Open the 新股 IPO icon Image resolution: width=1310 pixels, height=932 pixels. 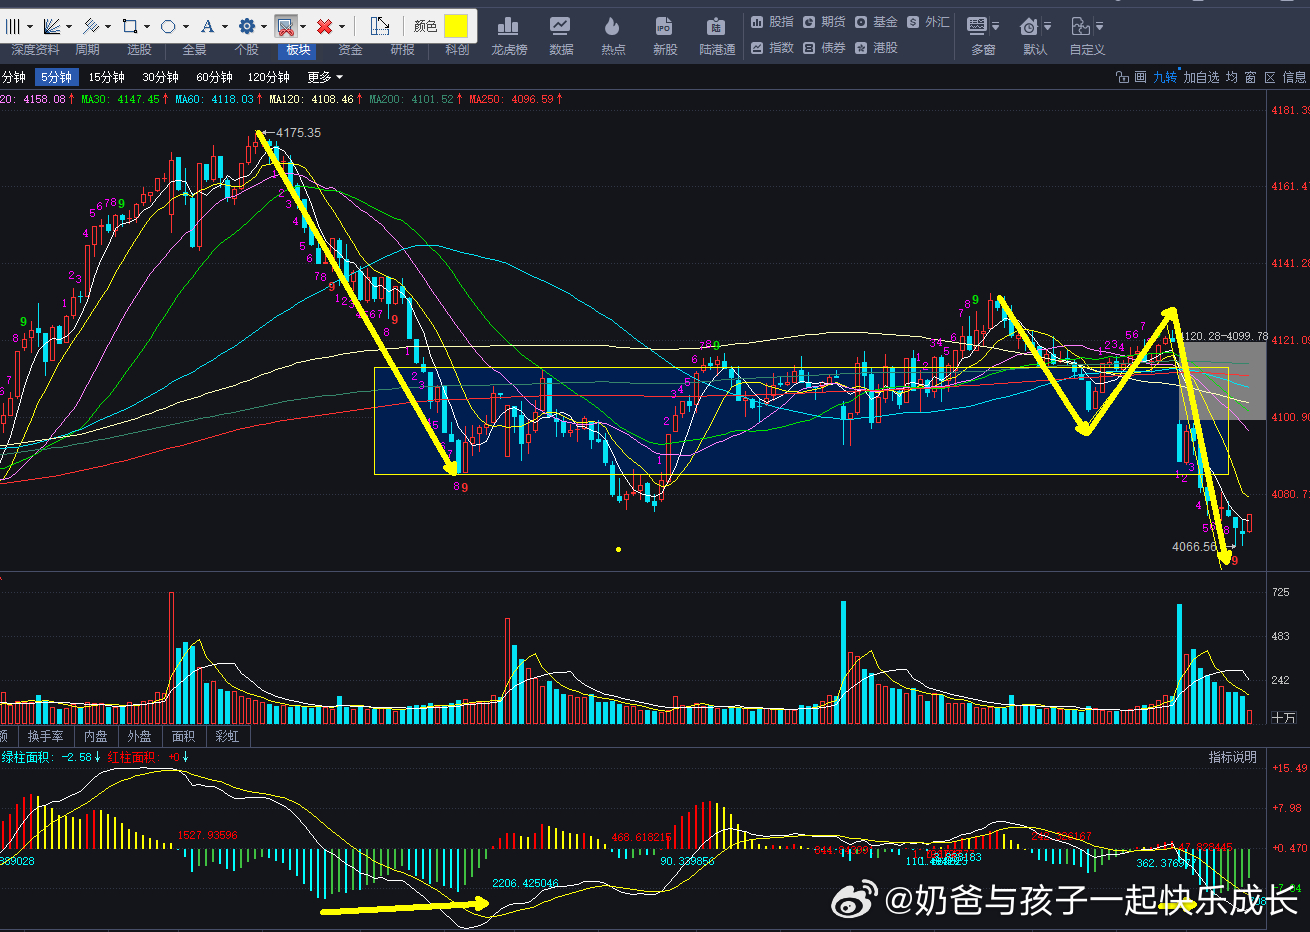click(664, 36)
